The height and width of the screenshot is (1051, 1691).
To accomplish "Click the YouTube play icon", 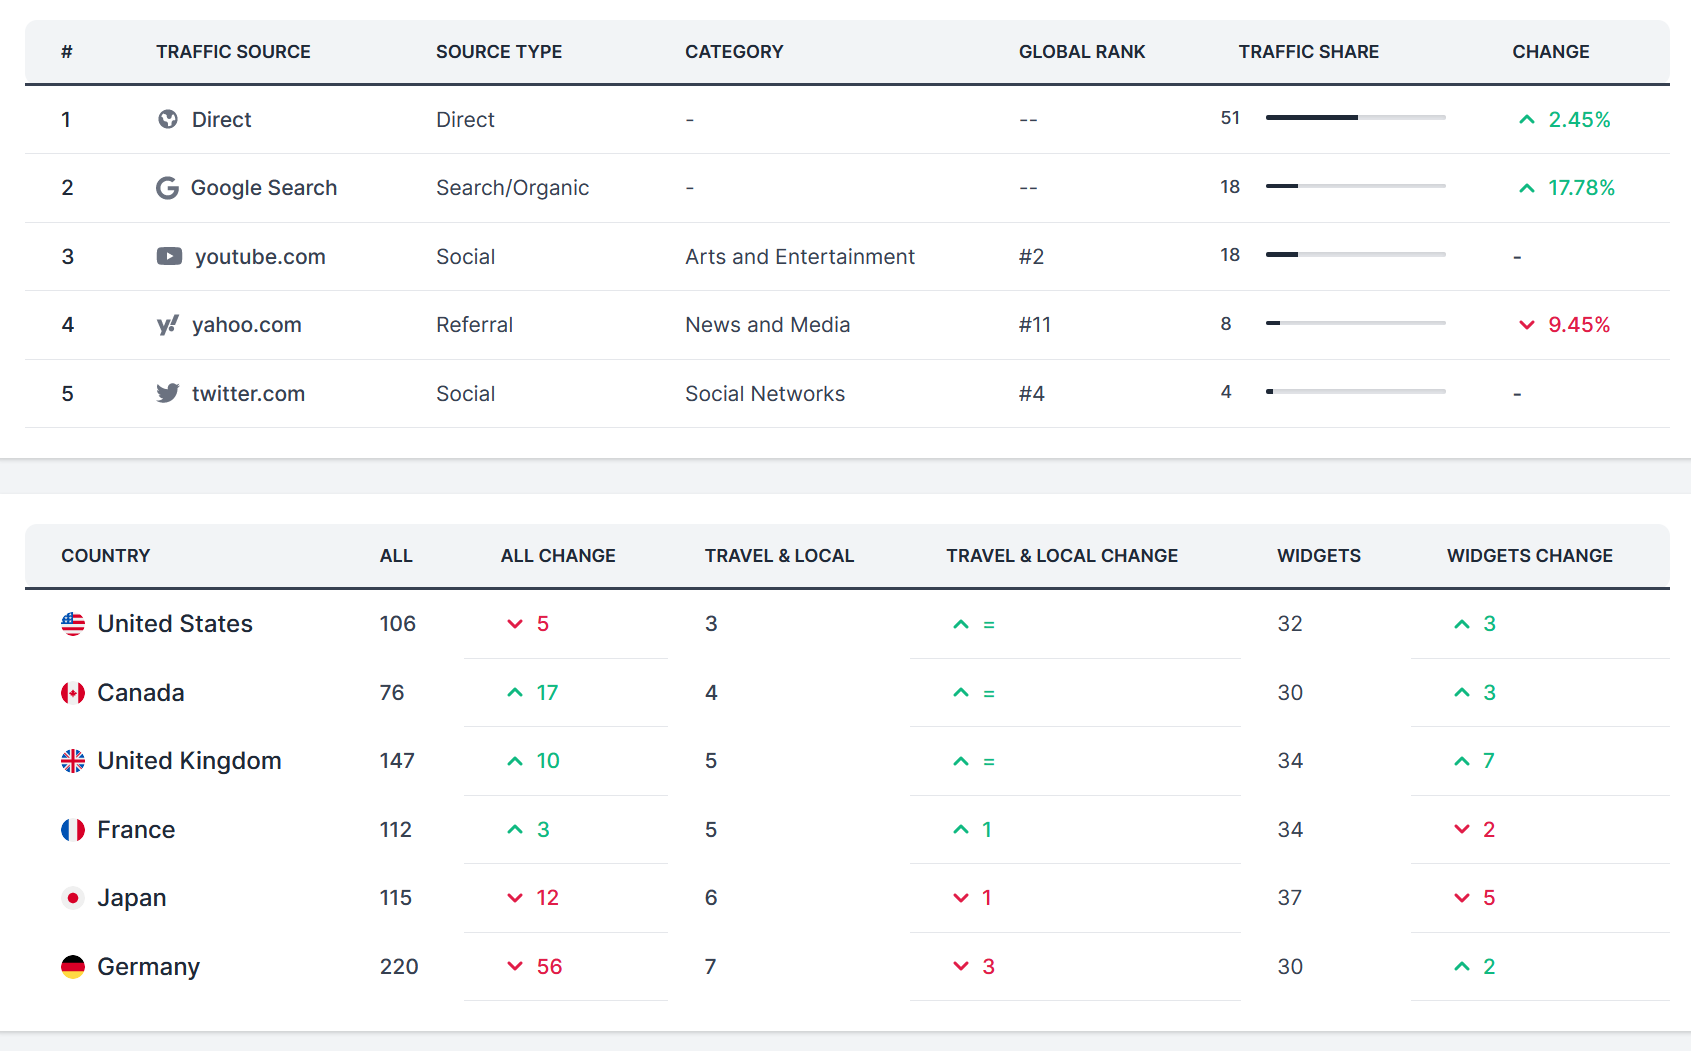I will pos(169,257).
